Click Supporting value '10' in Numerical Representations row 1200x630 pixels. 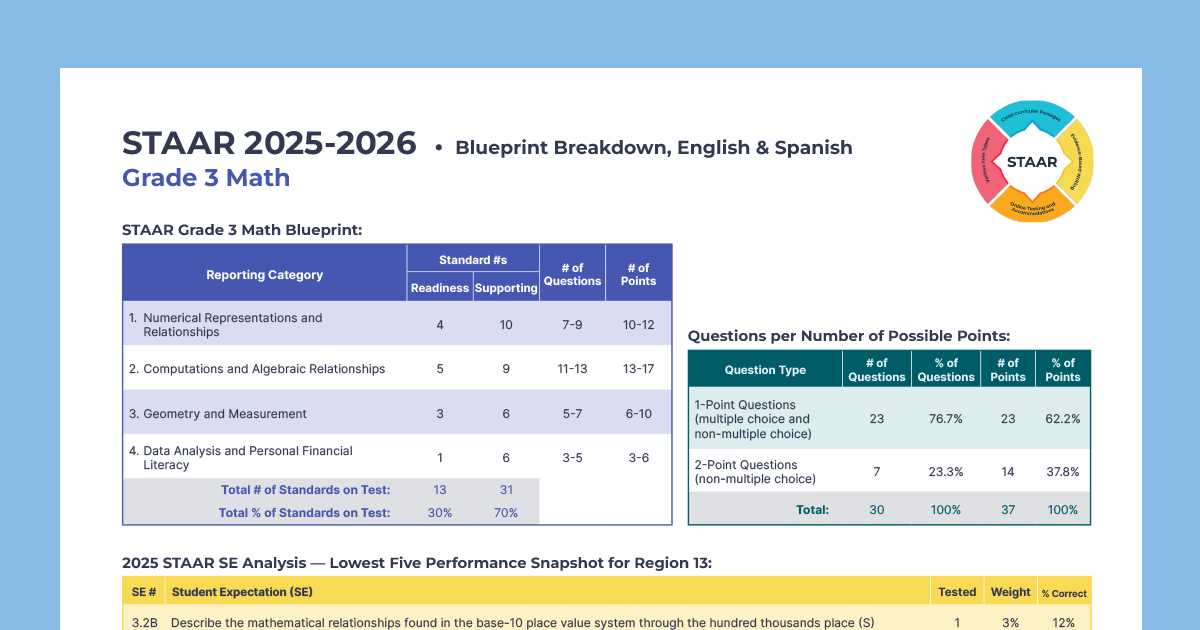[x=506, y=325]
